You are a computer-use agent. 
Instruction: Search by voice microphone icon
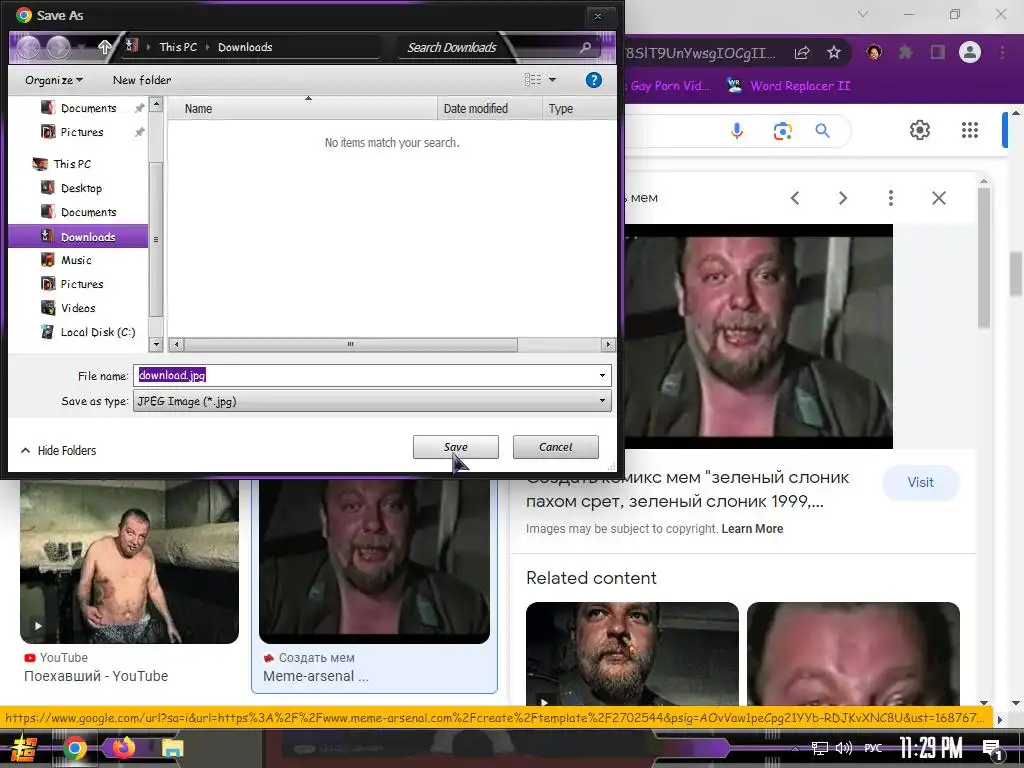click(737, 131)
